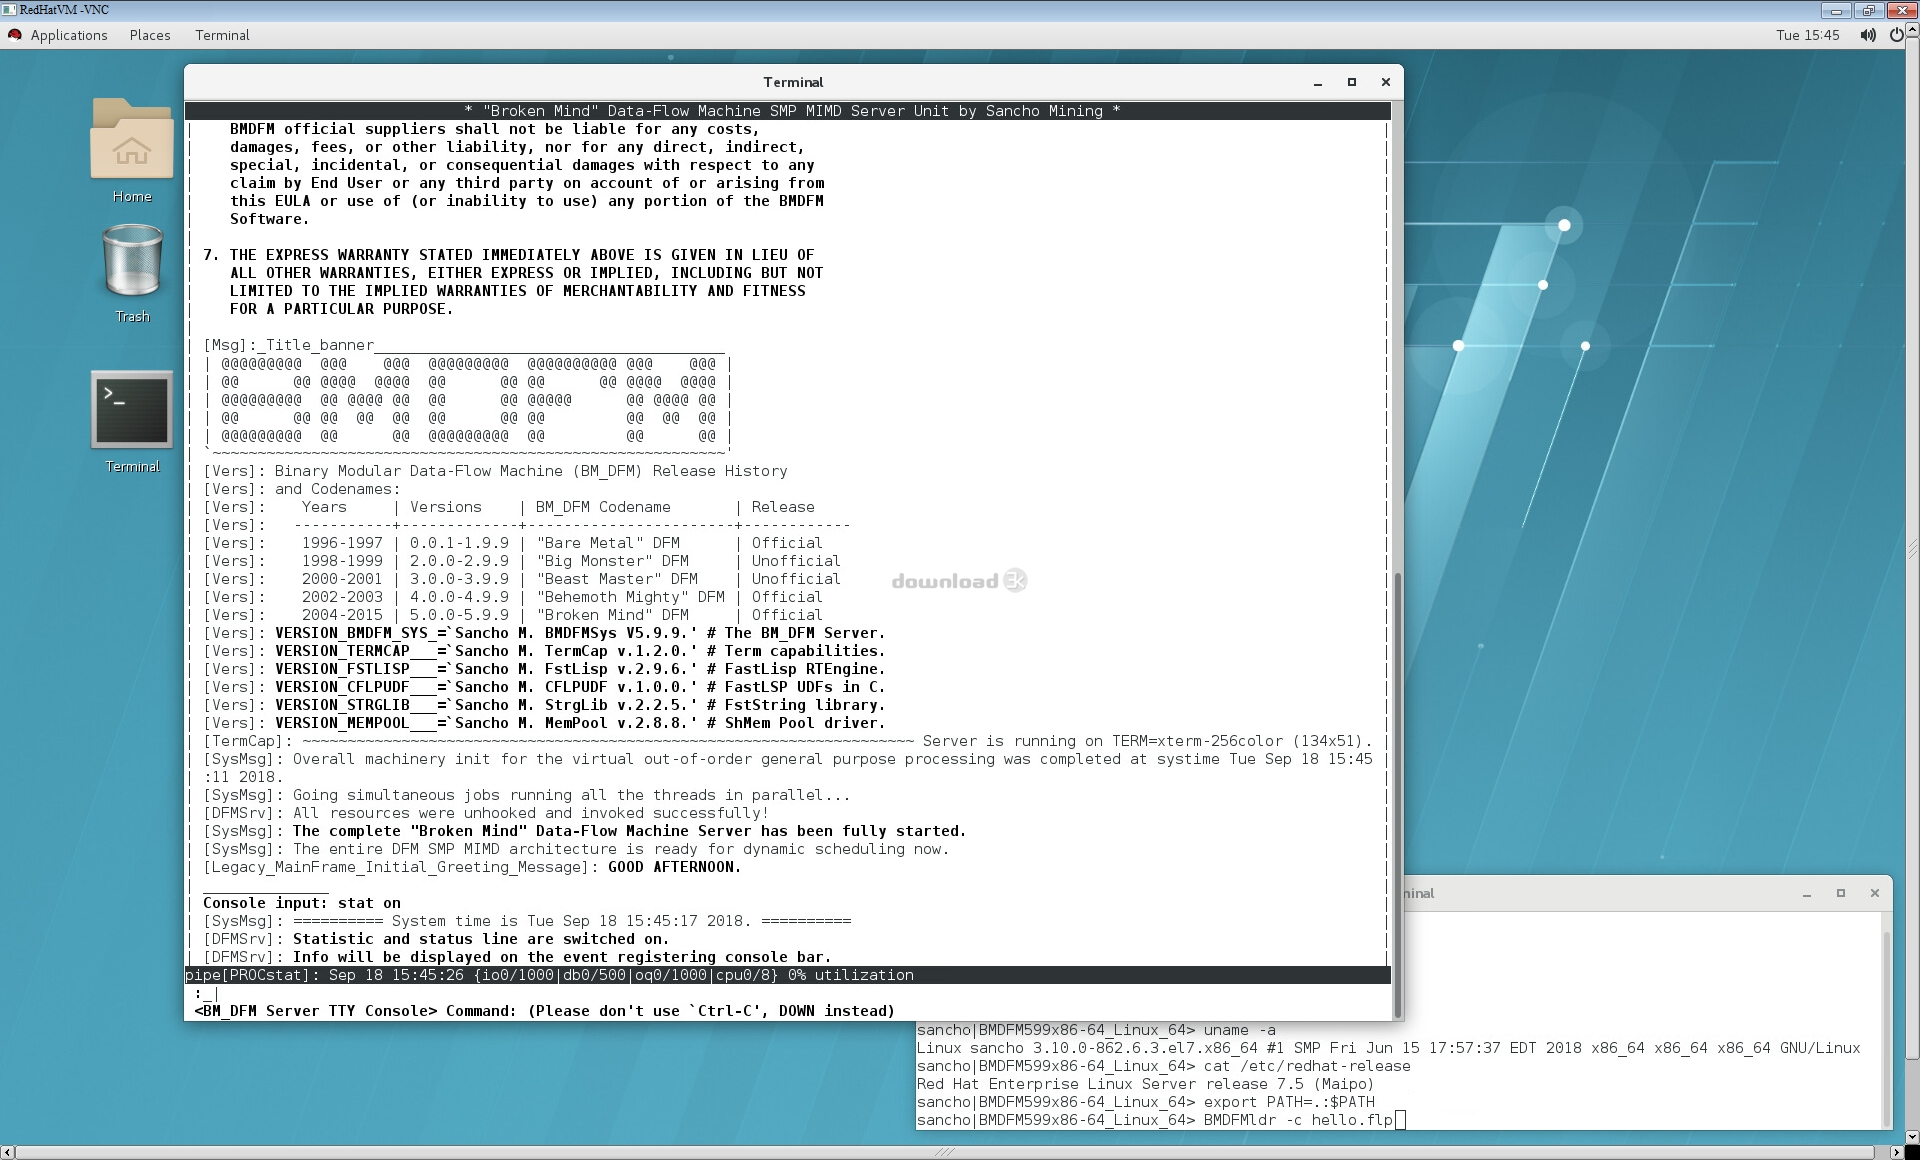Click 'All resources were unhooked' DFMSrv line
The width and height of the screenshot is (1920, 1160).
click(x=486, y=813)
